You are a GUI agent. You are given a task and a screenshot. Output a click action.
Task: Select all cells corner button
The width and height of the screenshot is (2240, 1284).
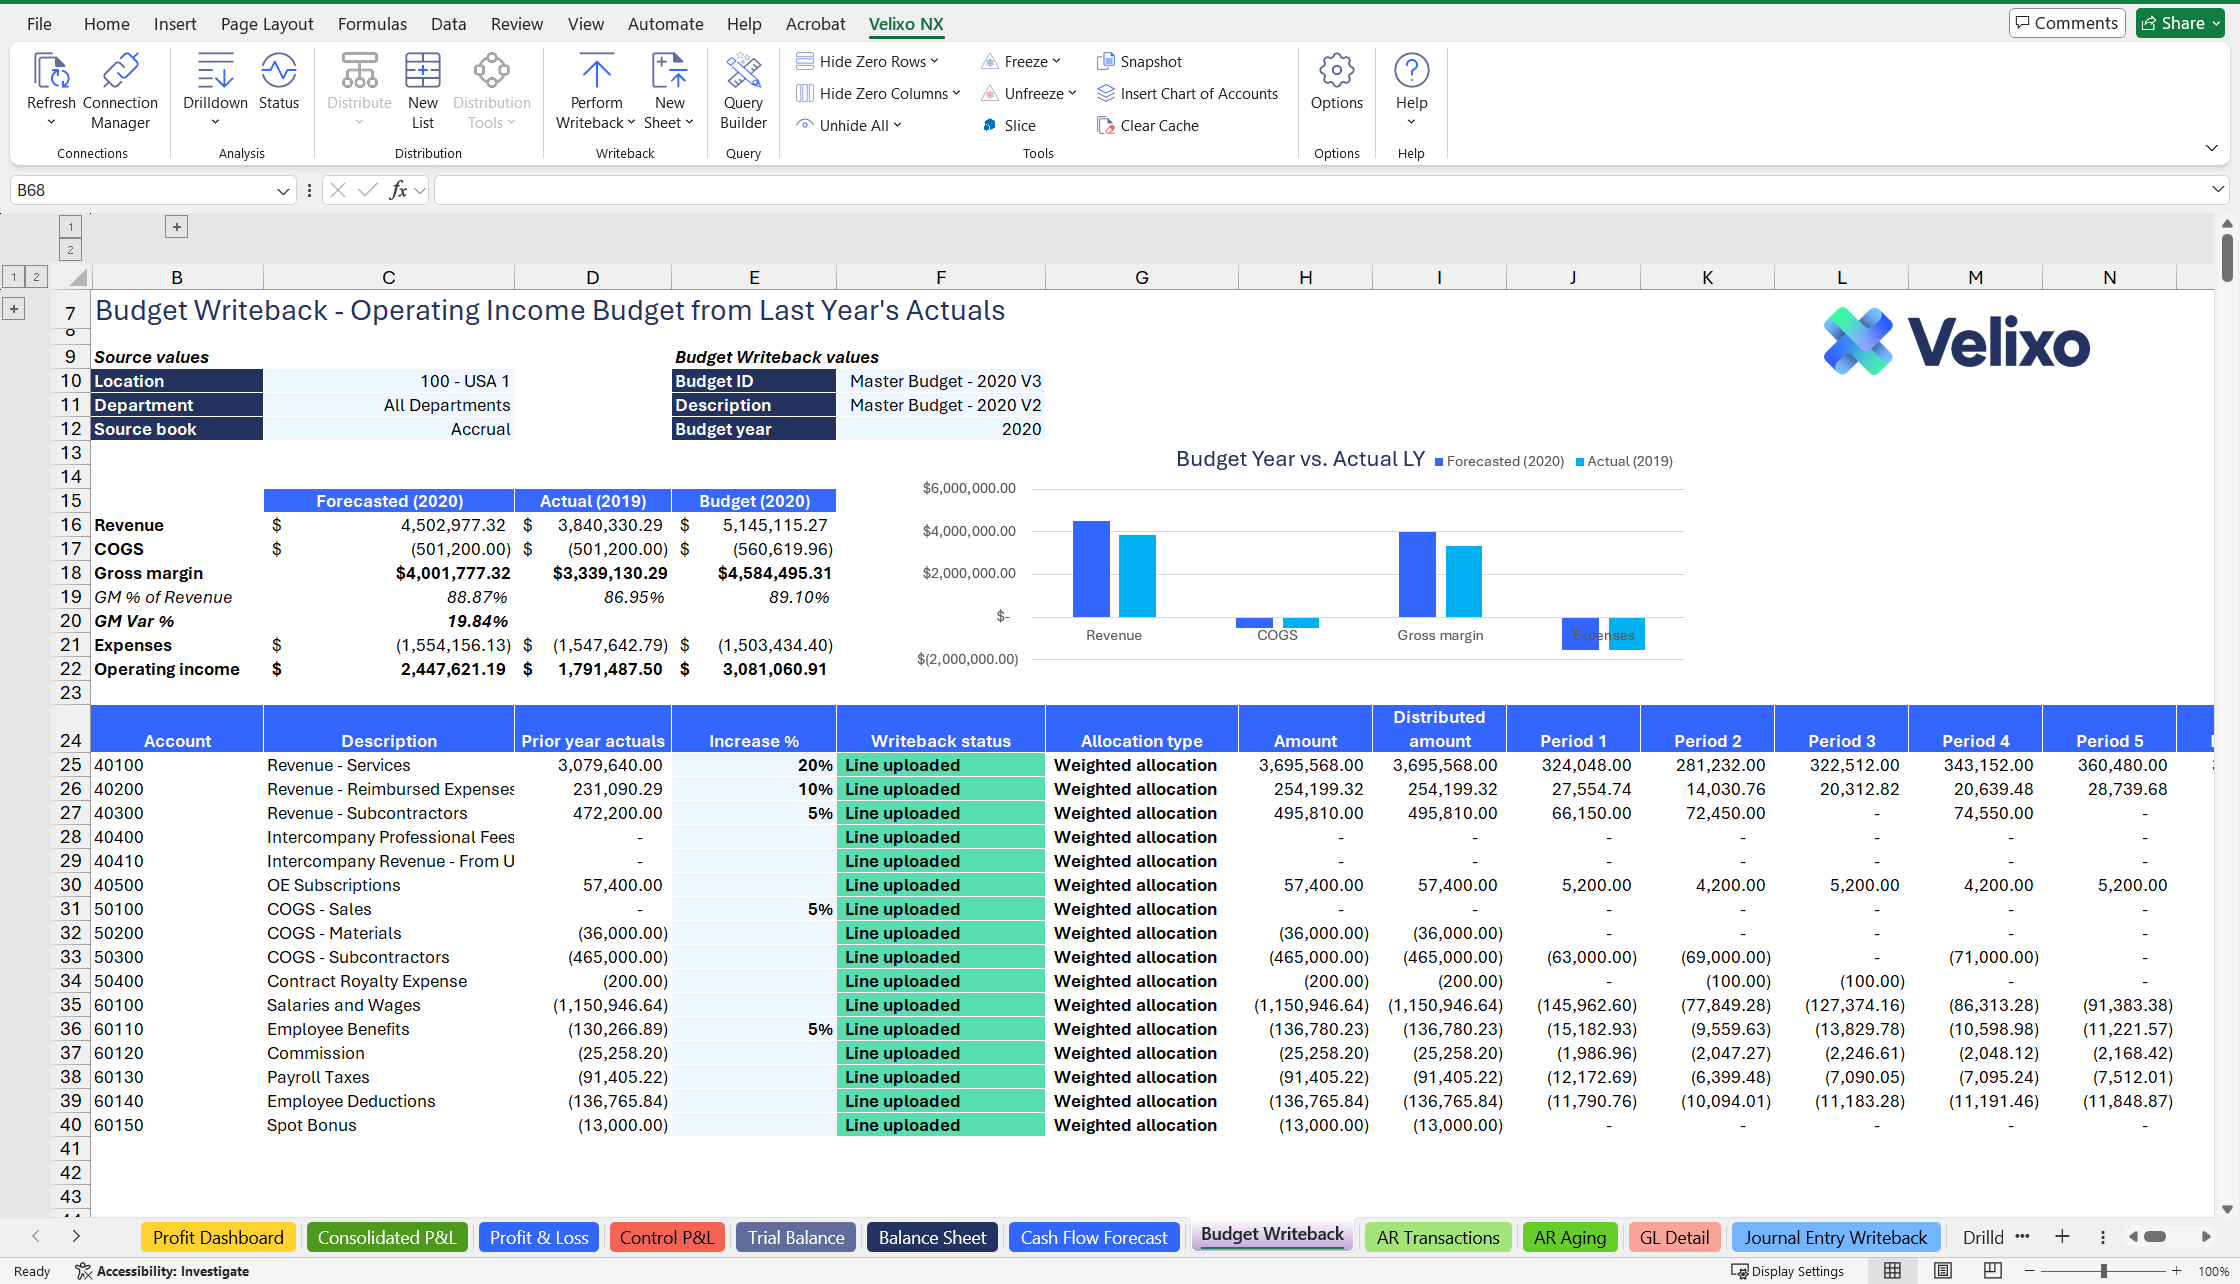pos(76,277)
